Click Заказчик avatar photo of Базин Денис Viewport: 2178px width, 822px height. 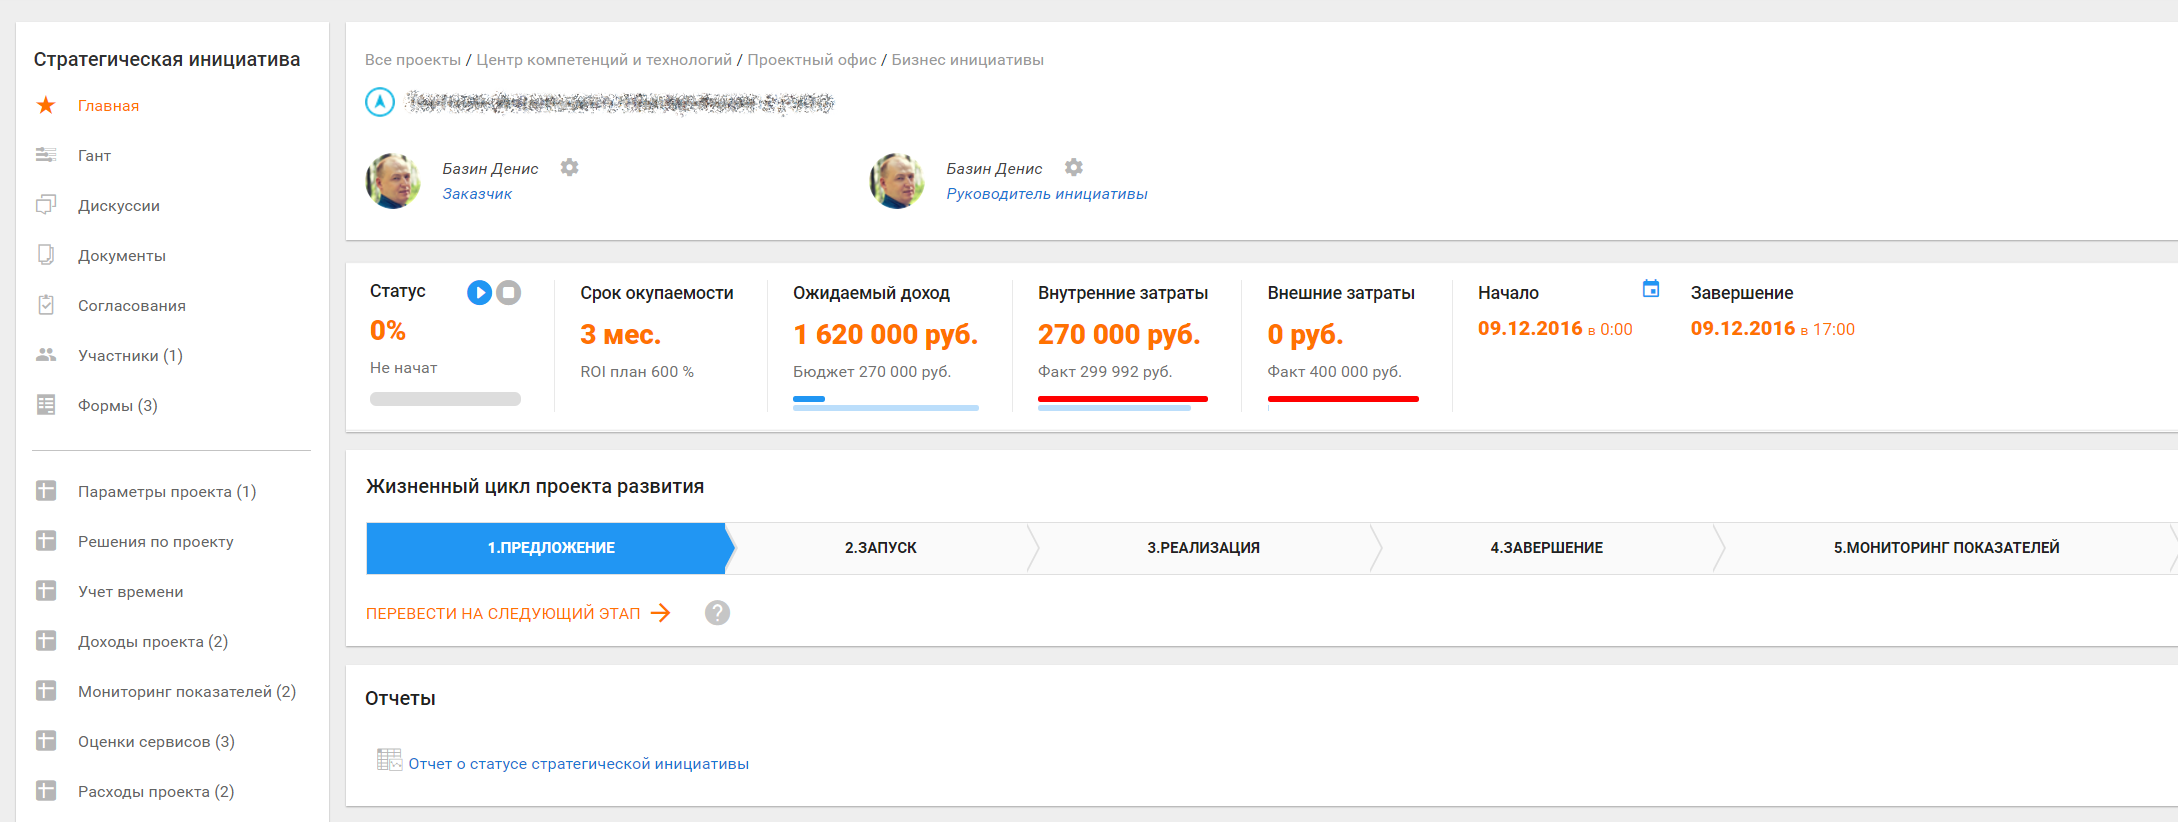[x=393, y=181]
